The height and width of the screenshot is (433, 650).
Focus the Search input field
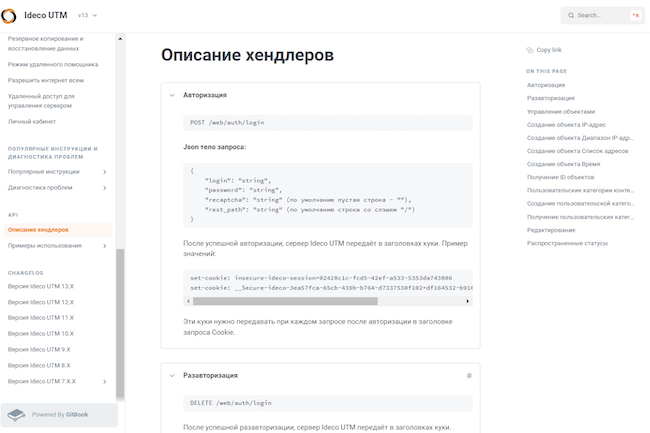coord(602,15)
